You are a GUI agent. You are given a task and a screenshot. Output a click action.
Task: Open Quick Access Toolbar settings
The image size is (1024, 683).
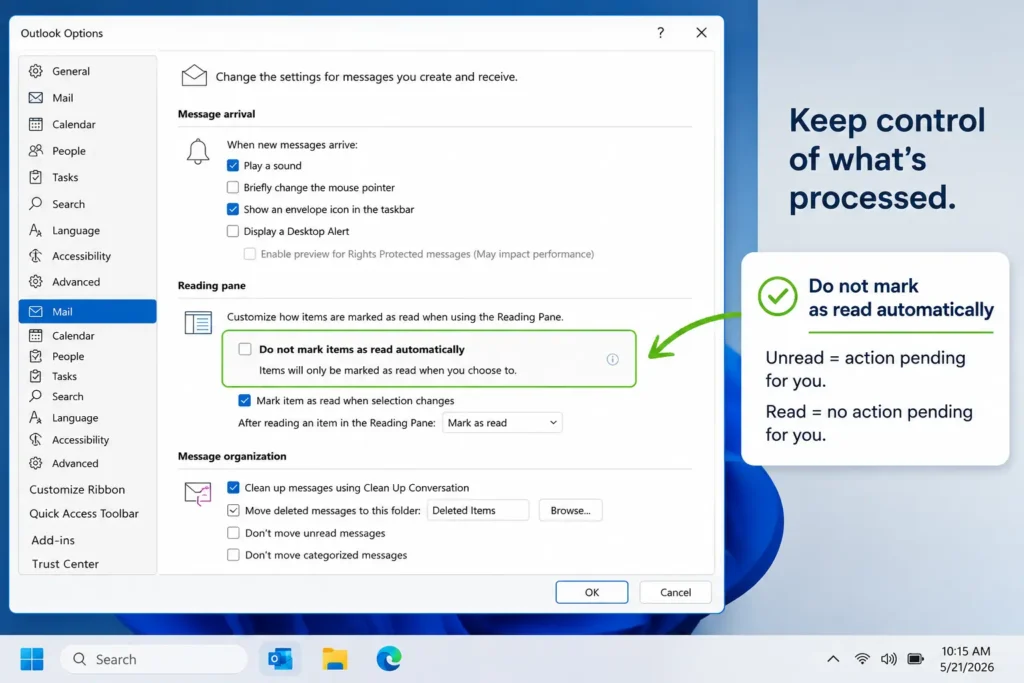84,513
